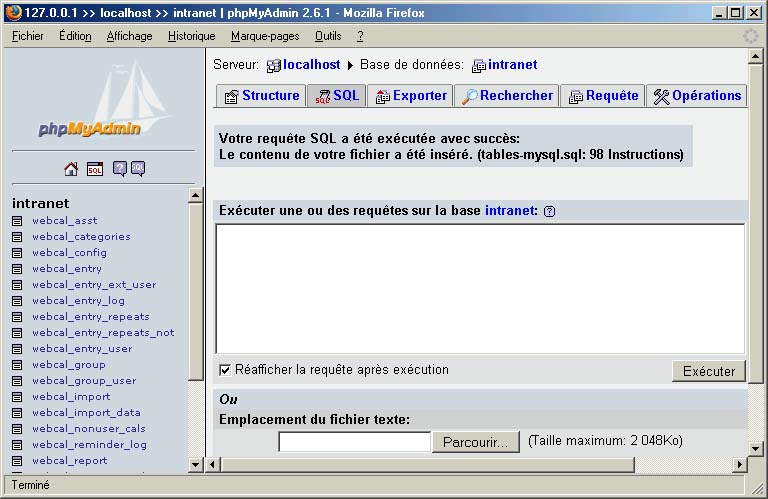
Task: Click the horizontal scrollbar right arrow
Action: pyautogui.click(x=740, y=464)
